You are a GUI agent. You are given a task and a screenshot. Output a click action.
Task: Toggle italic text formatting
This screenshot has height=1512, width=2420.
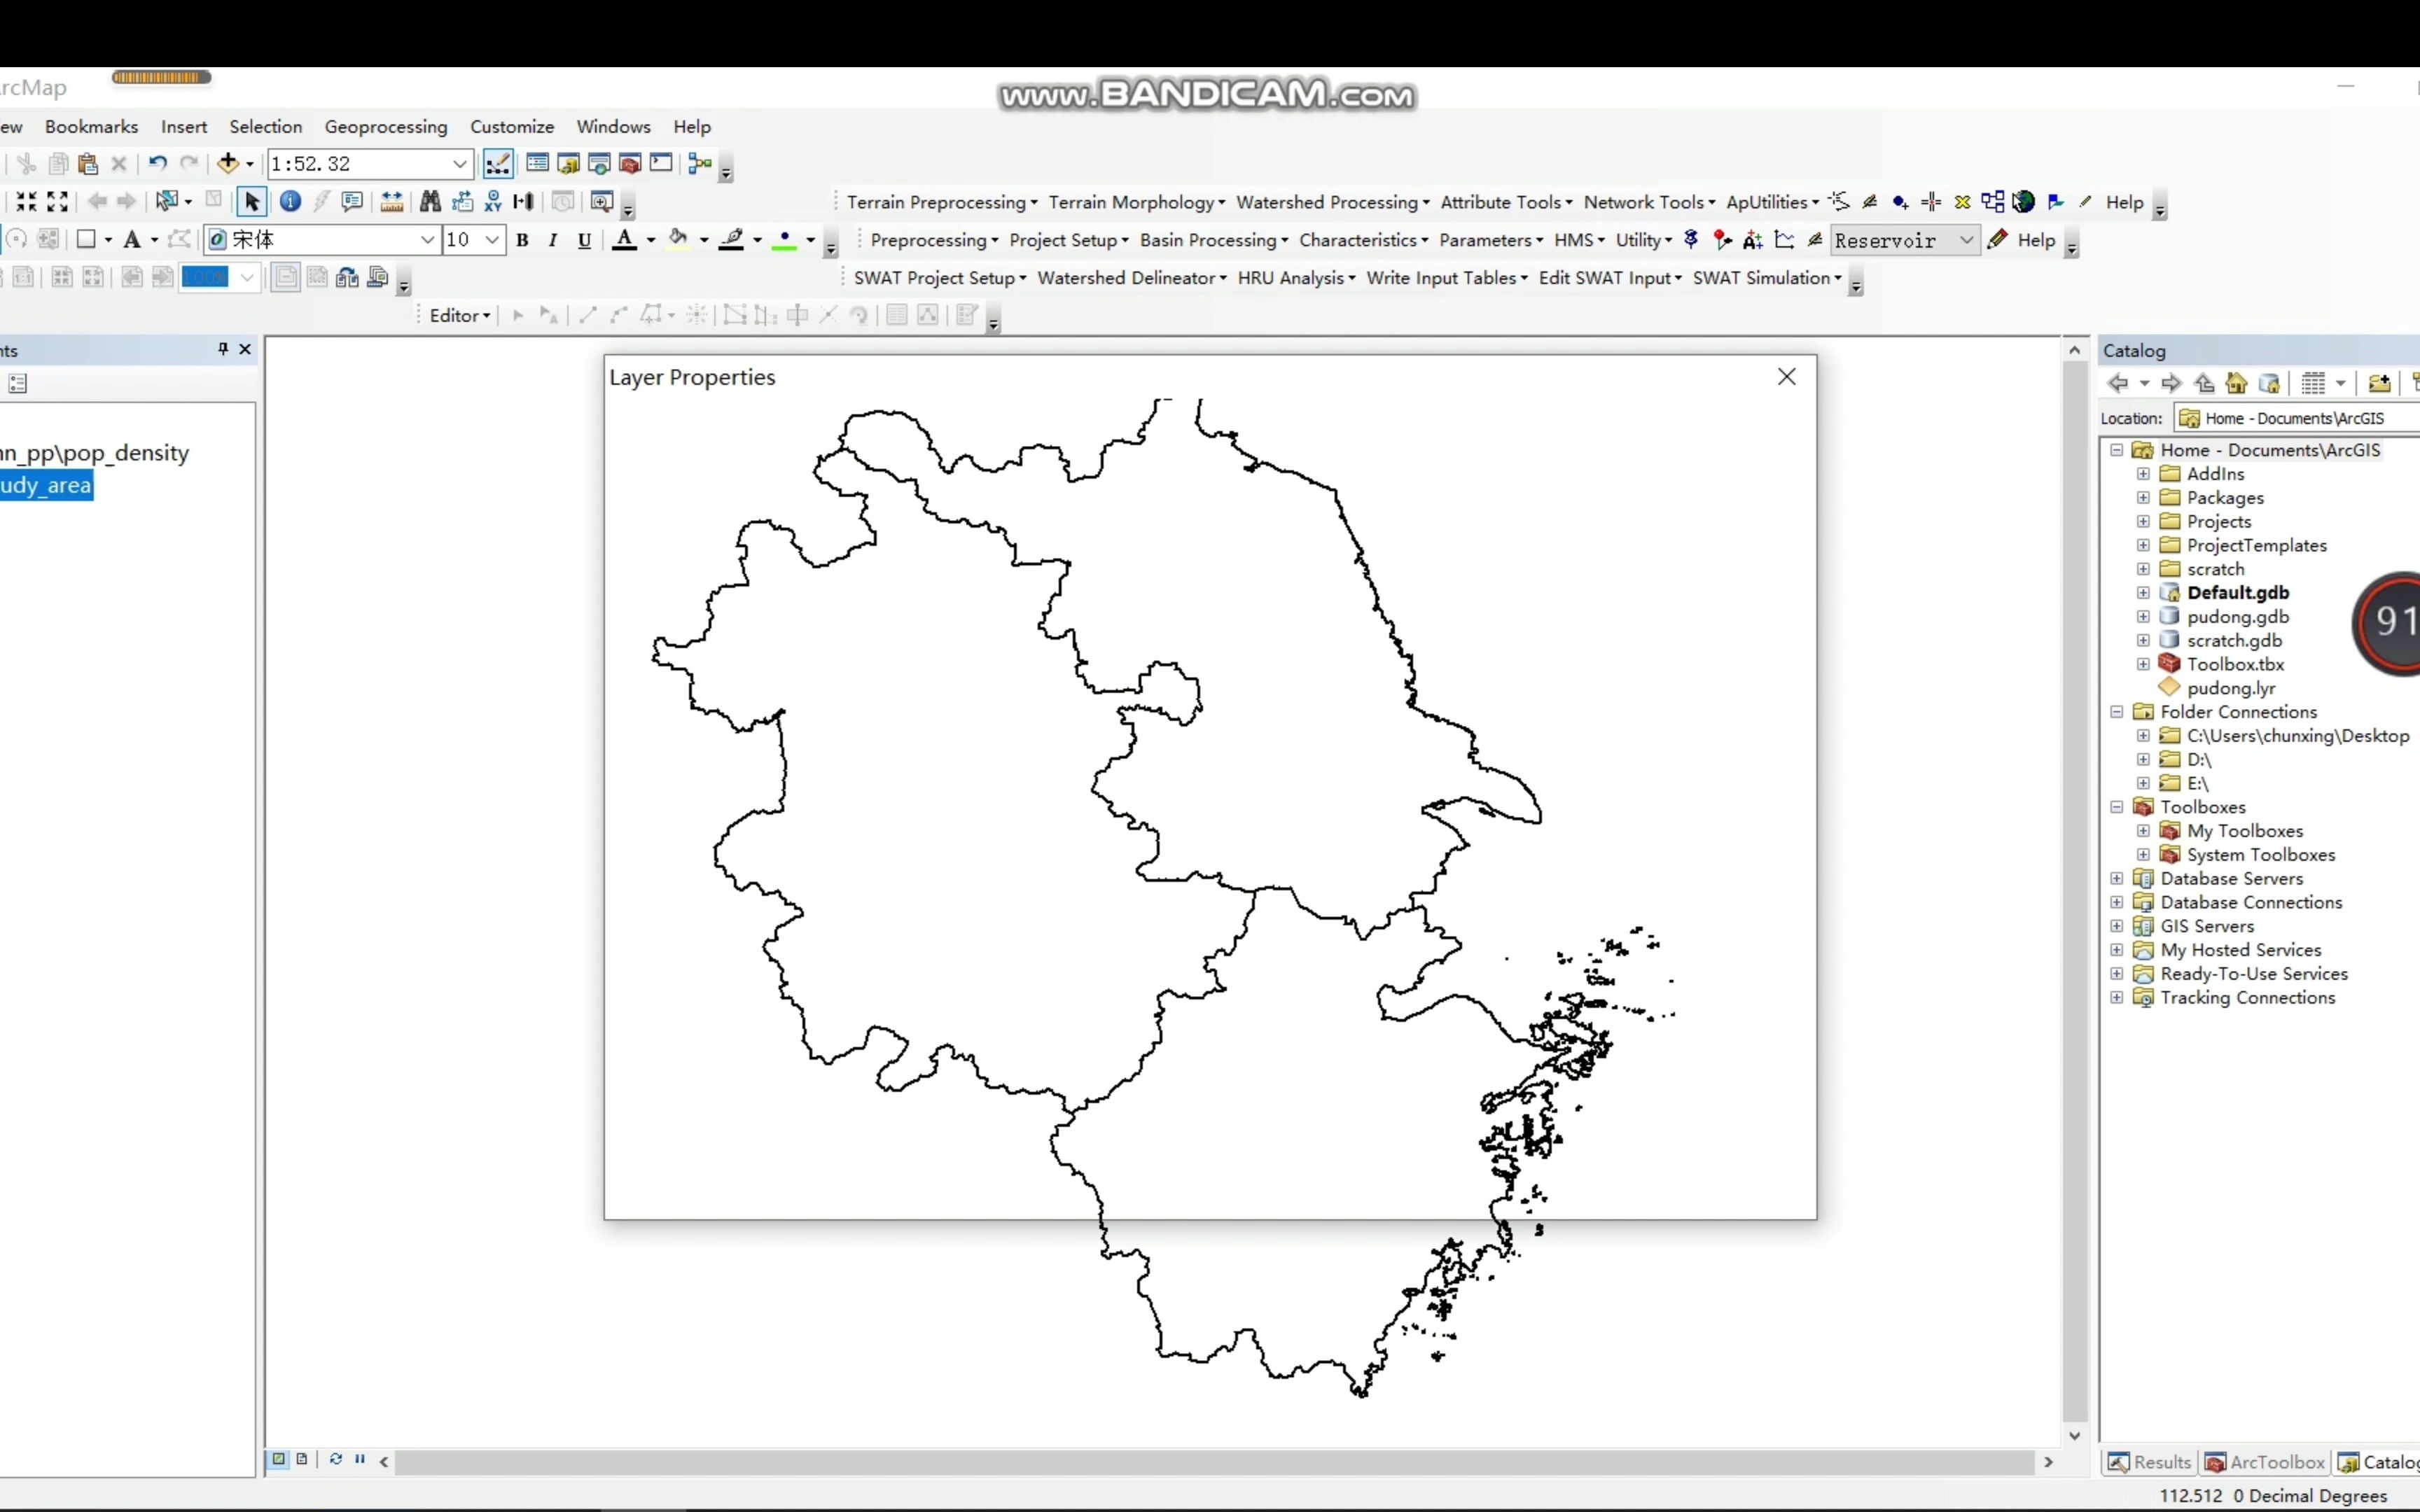coord(553,240)
